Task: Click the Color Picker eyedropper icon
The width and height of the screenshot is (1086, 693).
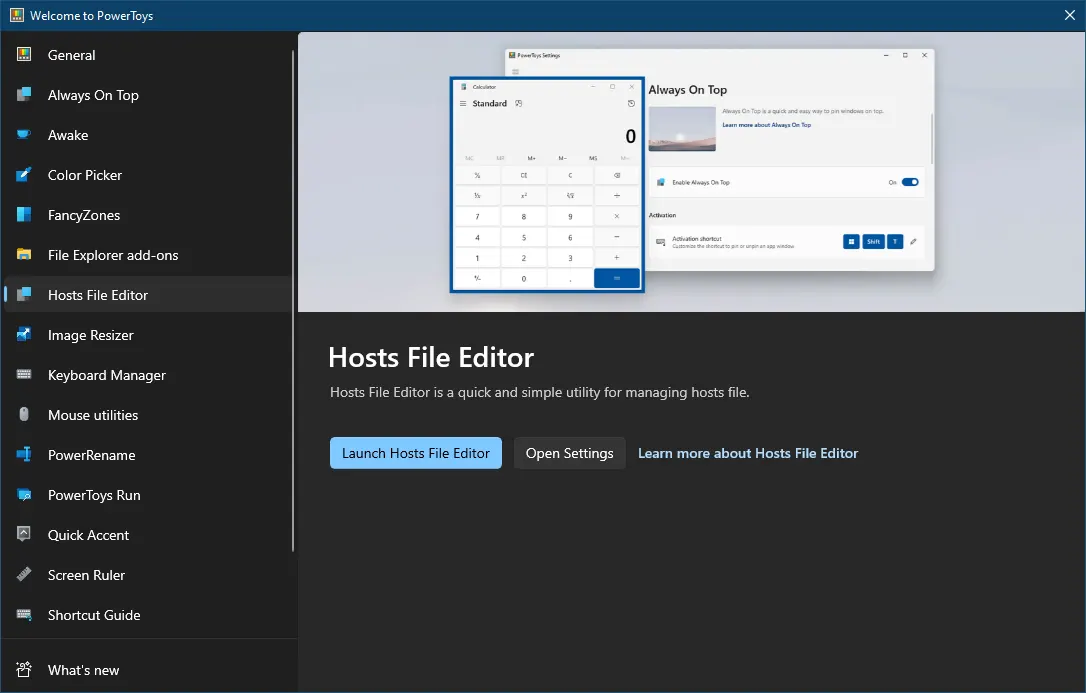Action: tap(24, 175)
